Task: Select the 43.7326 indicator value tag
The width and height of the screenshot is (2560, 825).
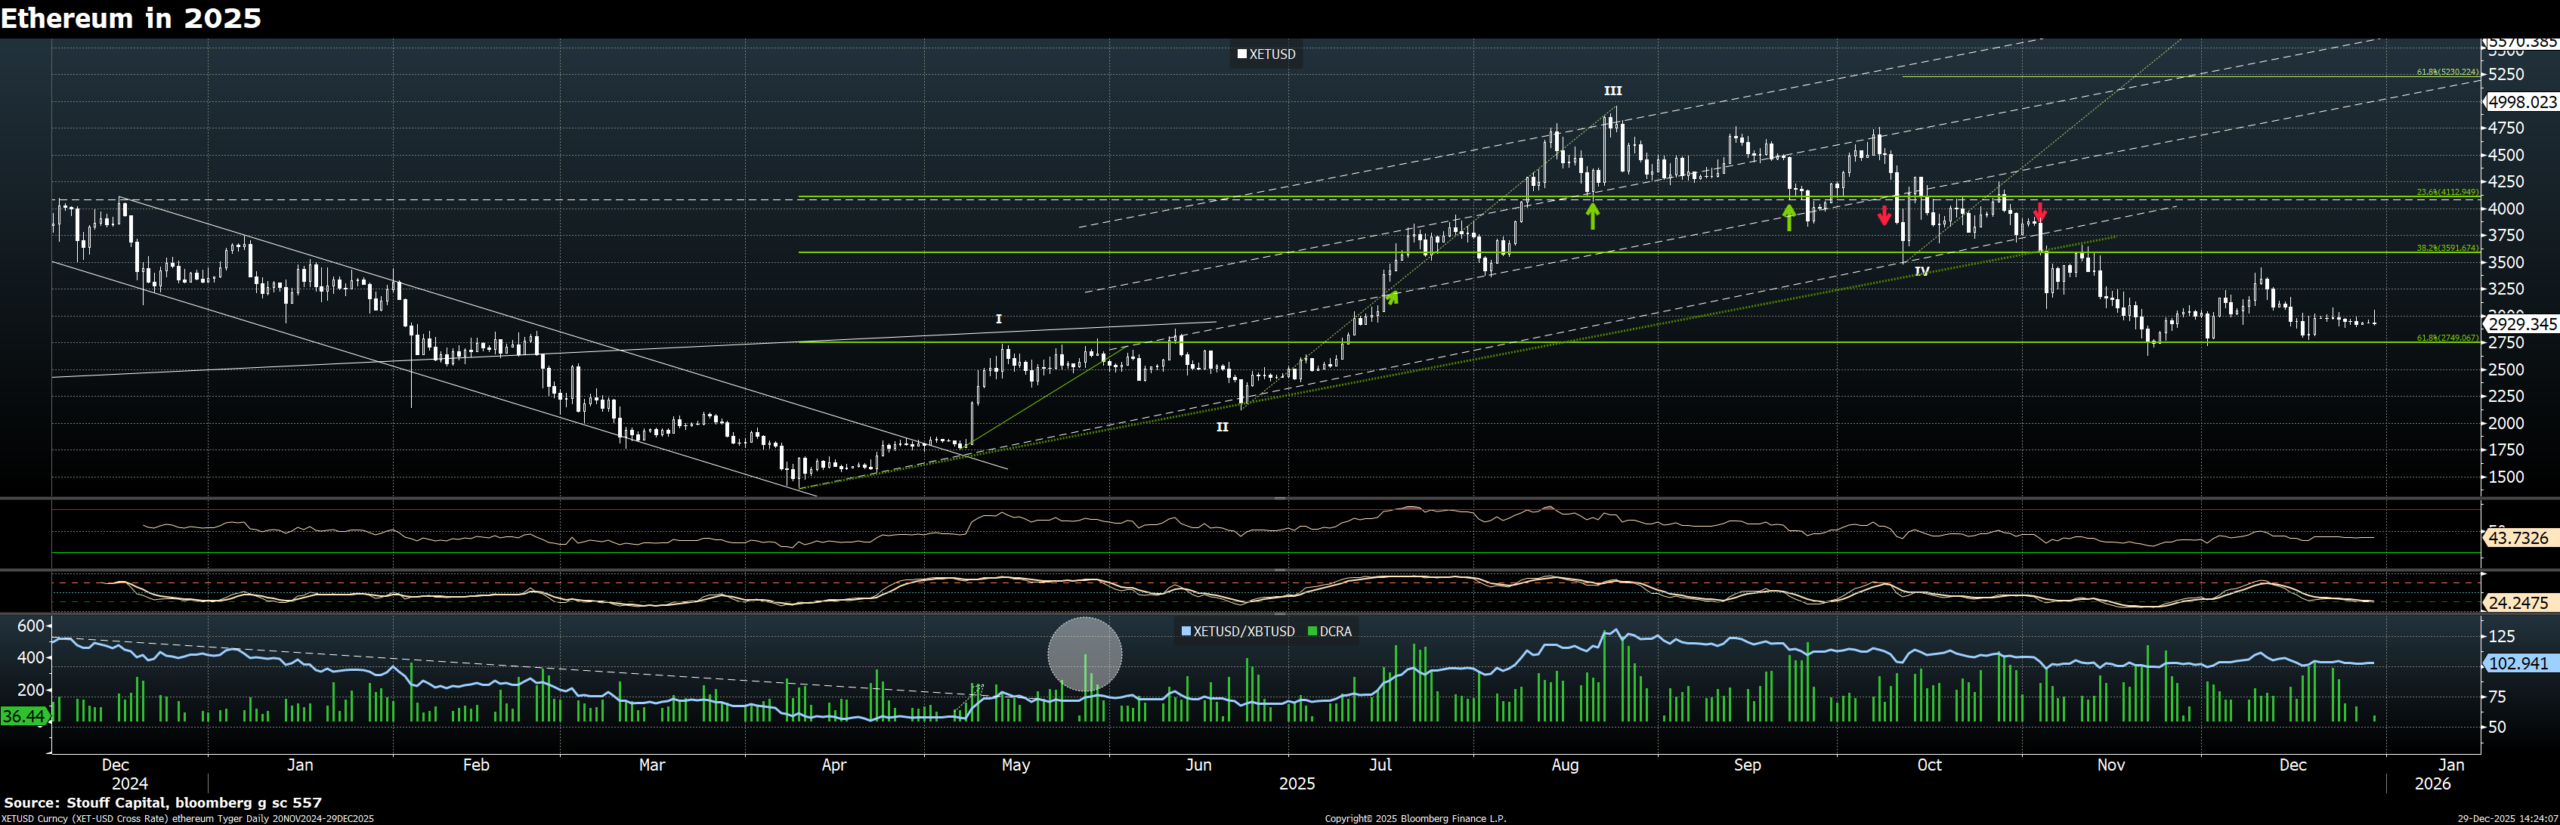Action: (2517, 538)
